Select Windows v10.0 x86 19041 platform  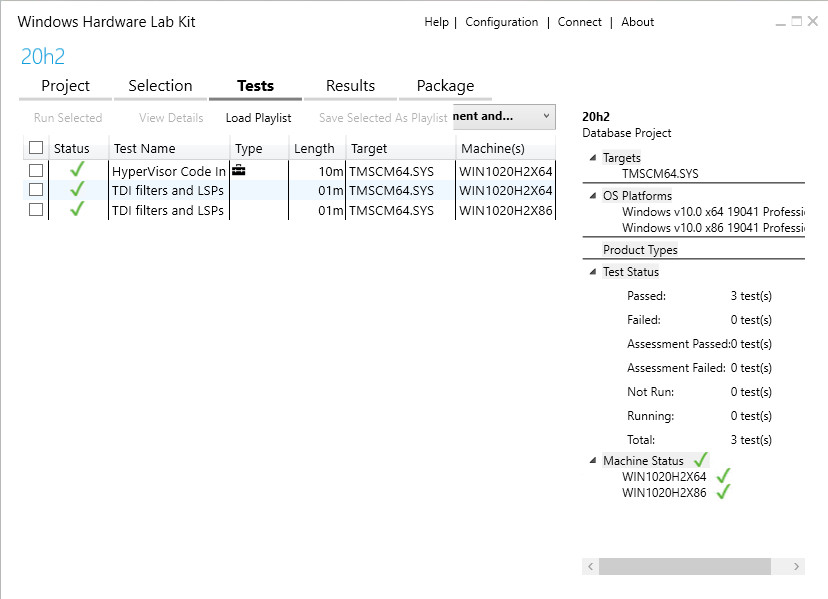coord(713,228)
